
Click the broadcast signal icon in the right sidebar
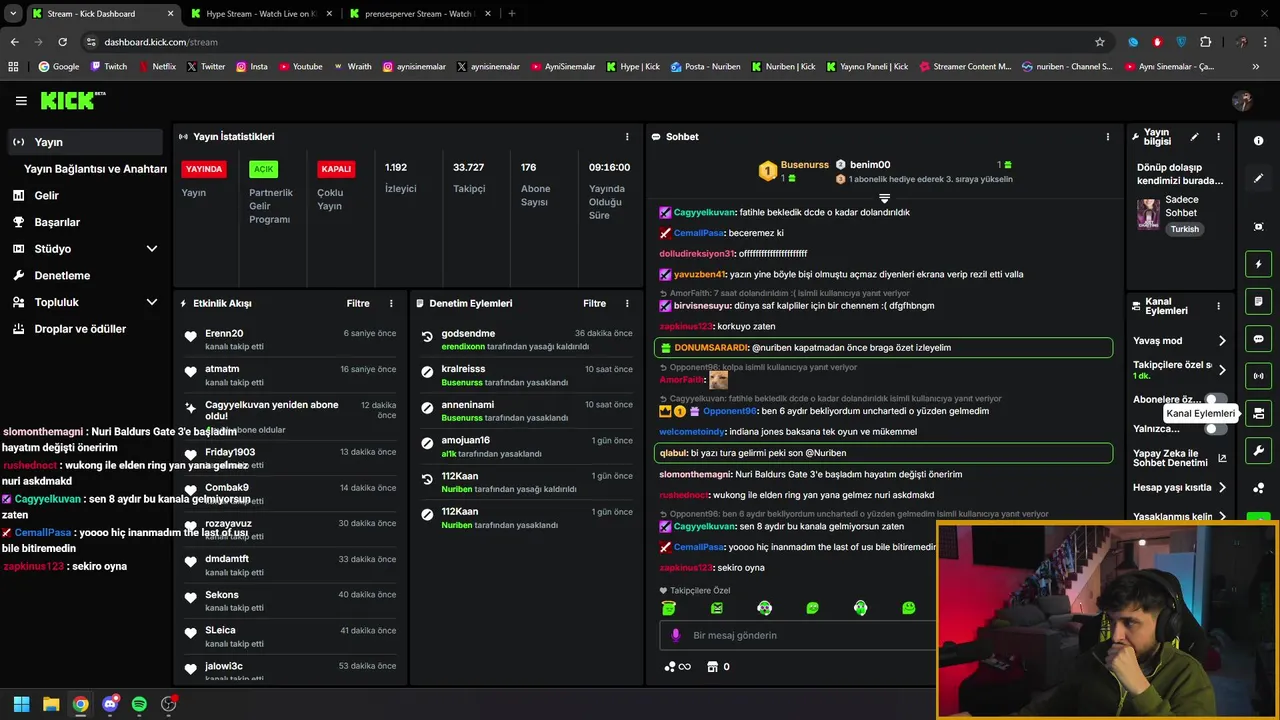pyautogui.click(x=1258, y=376)
